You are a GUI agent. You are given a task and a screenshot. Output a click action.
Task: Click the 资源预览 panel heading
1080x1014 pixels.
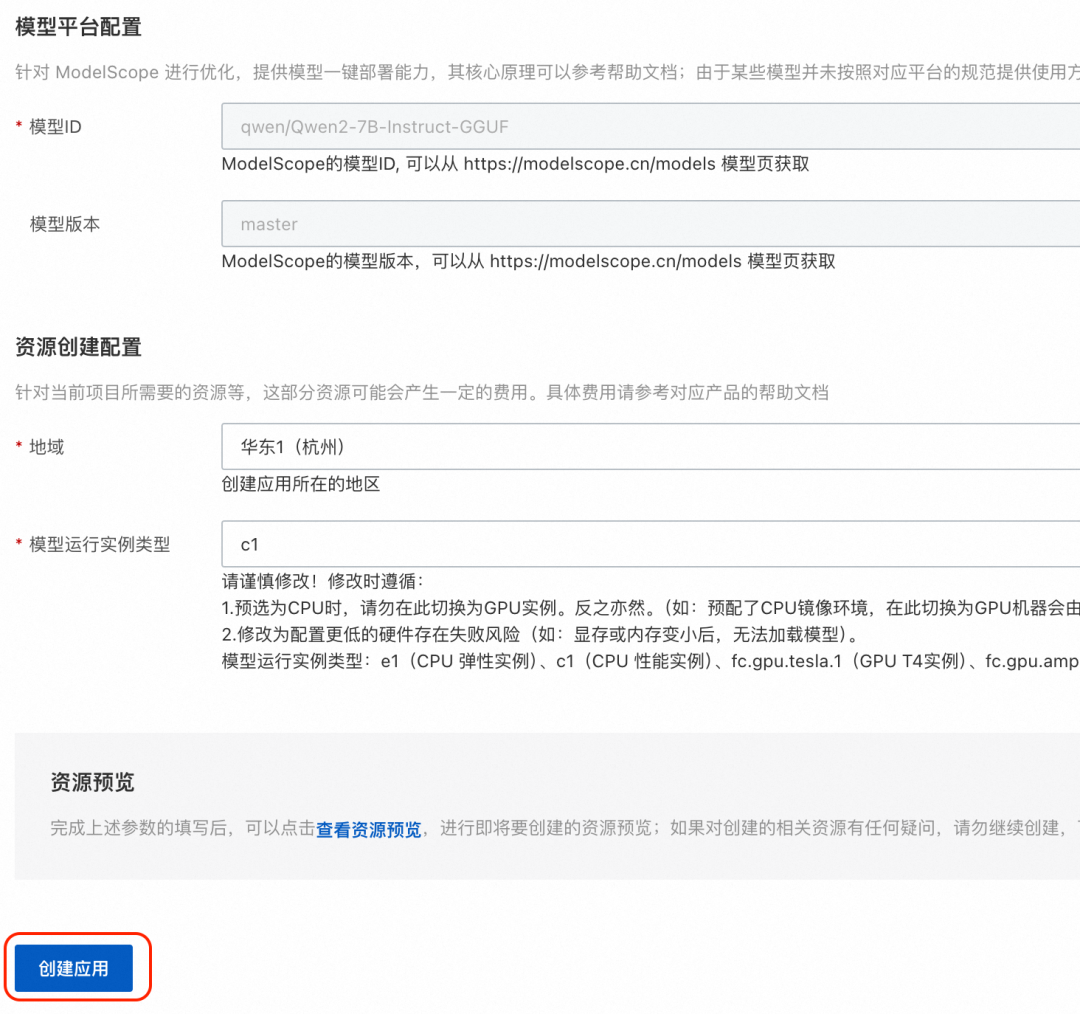[x=92, y=782]
